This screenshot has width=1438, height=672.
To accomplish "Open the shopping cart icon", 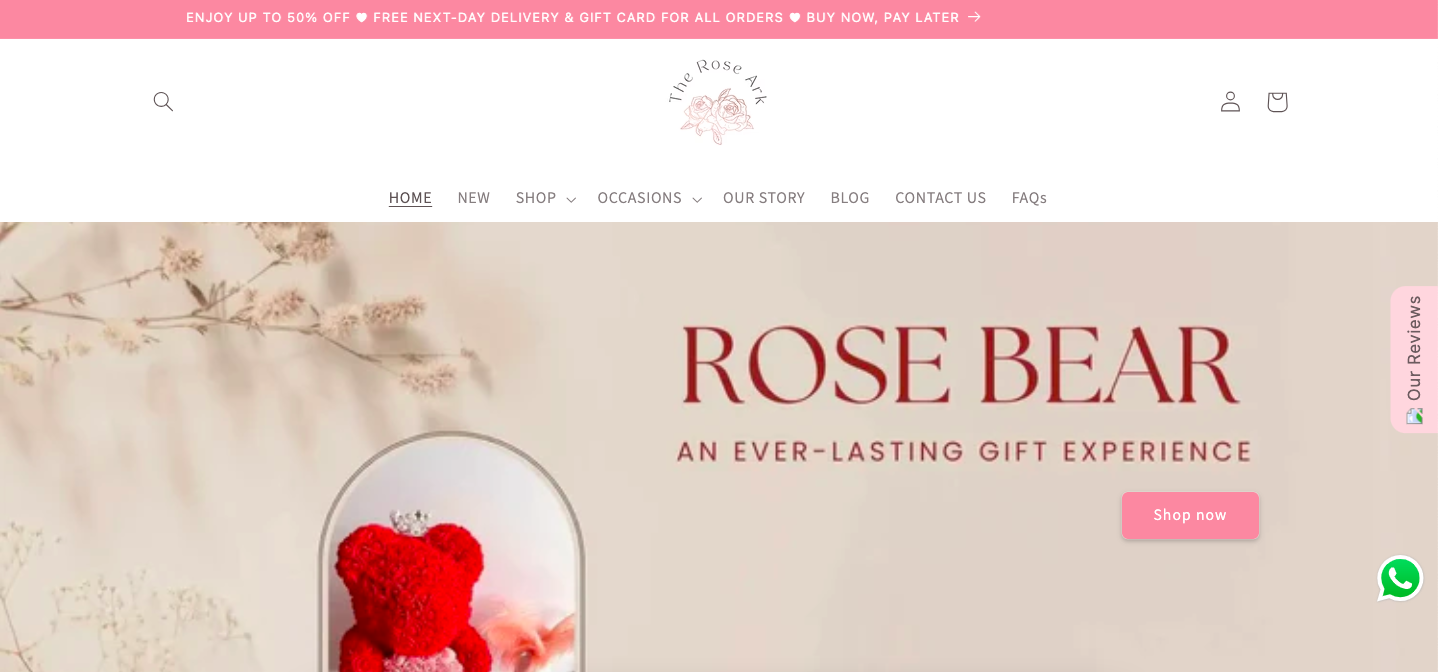I will pyautogui.click(x=1277, y=101).
